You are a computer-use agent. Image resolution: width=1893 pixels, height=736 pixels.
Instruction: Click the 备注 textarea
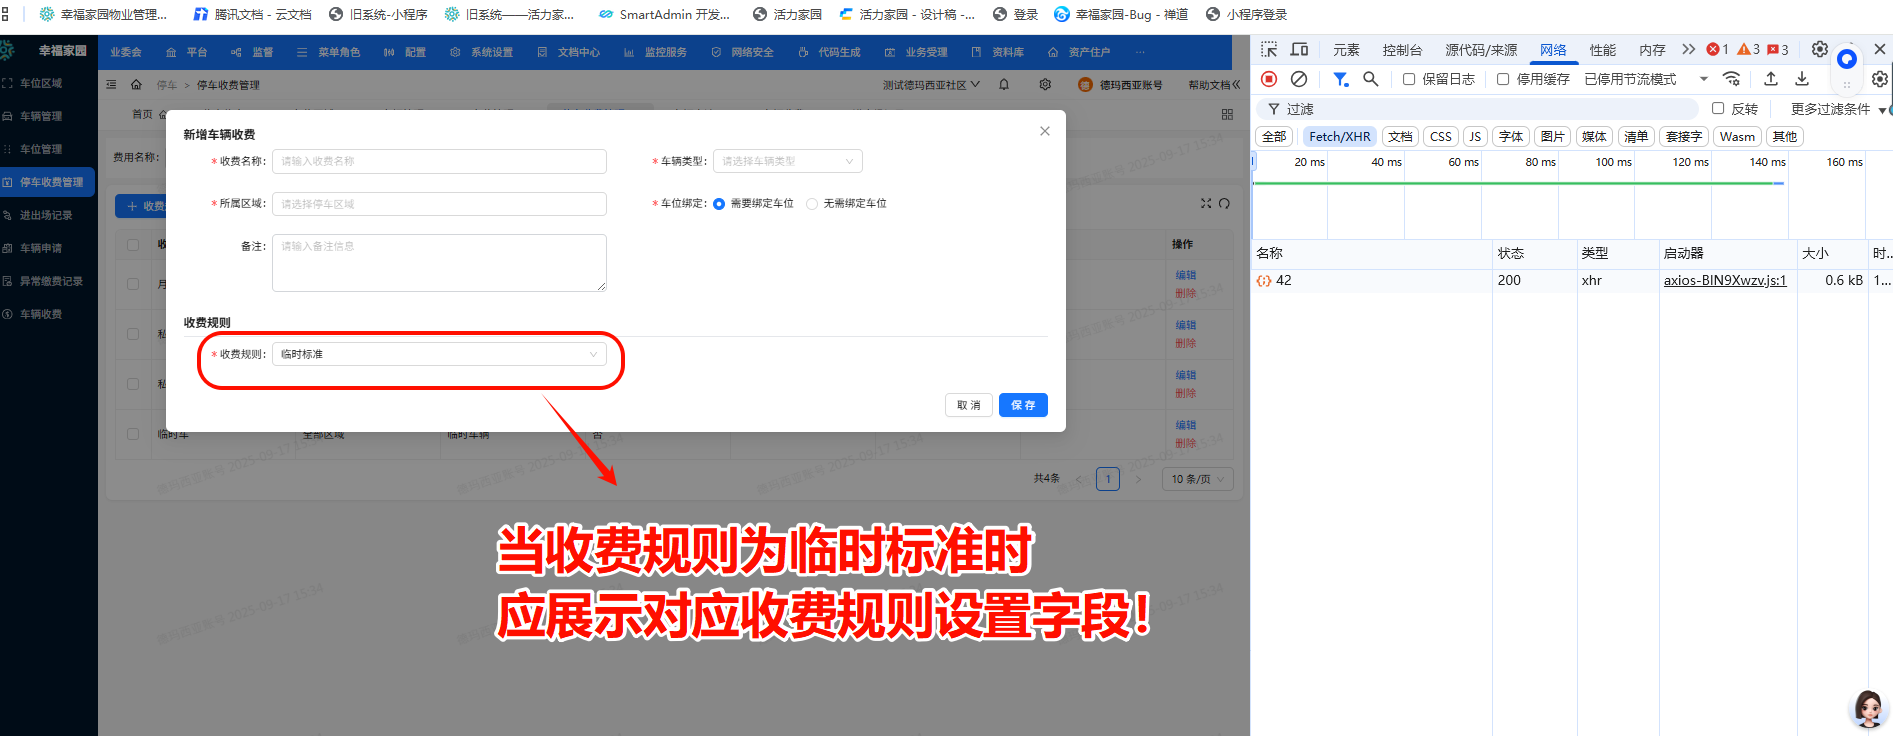click(x=439, y=263)
